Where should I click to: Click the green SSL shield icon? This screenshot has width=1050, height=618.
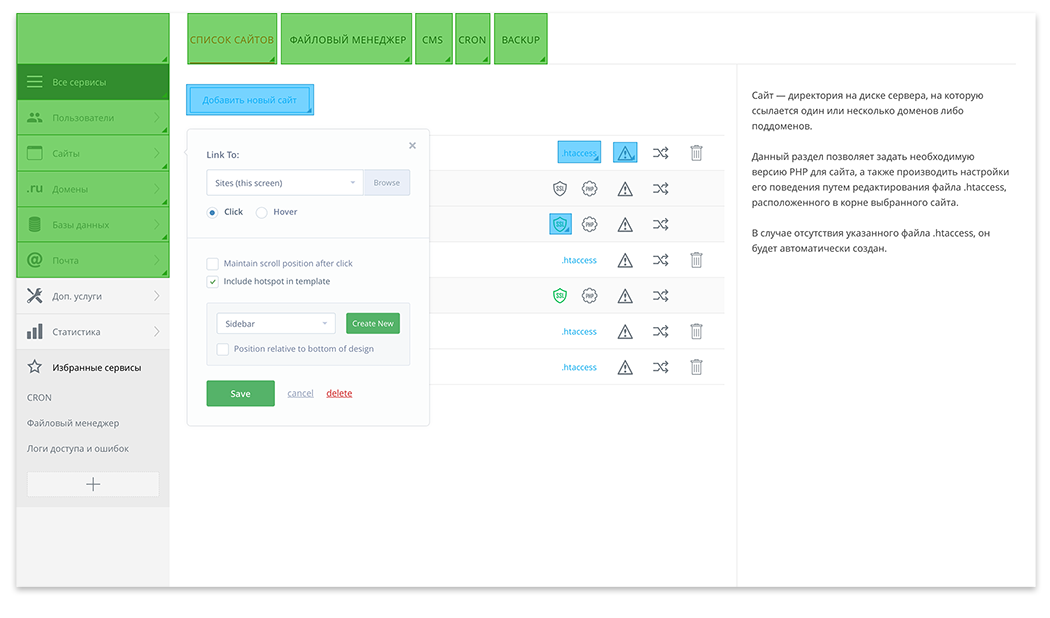559,295
